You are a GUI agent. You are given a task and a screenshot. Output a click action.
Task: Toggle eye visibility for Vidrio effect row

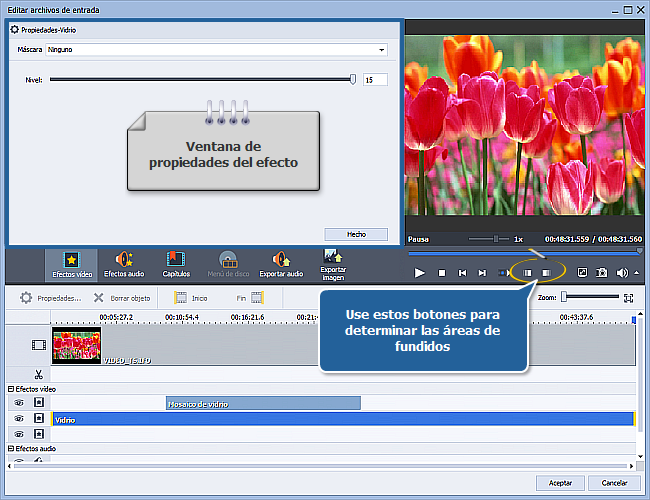[18, 419]
